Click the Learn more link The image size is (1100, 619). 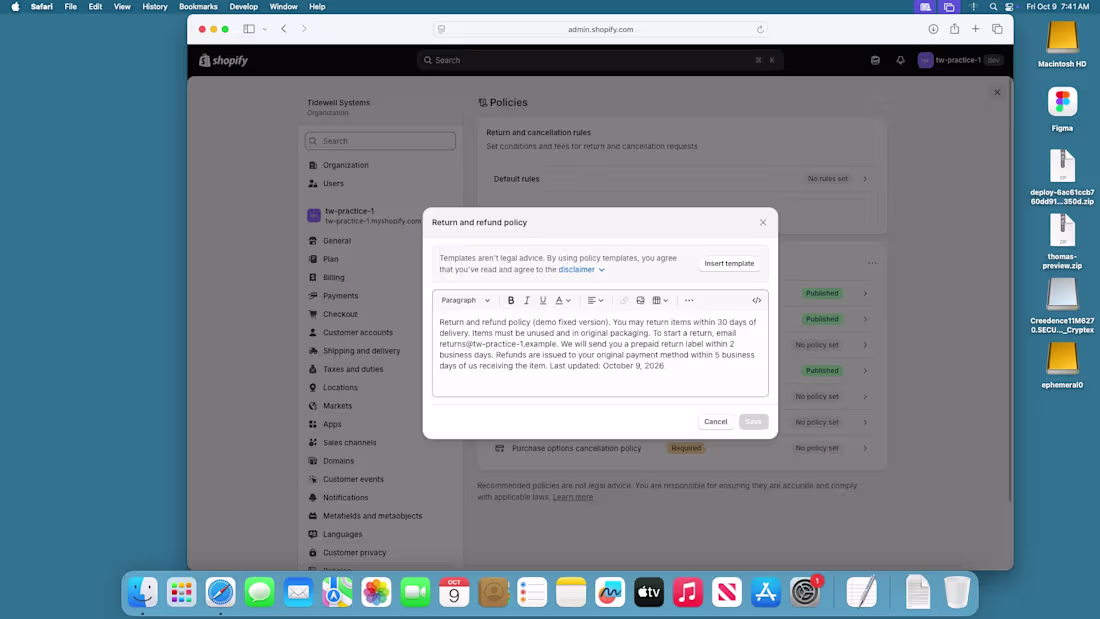tap(572, 497)
